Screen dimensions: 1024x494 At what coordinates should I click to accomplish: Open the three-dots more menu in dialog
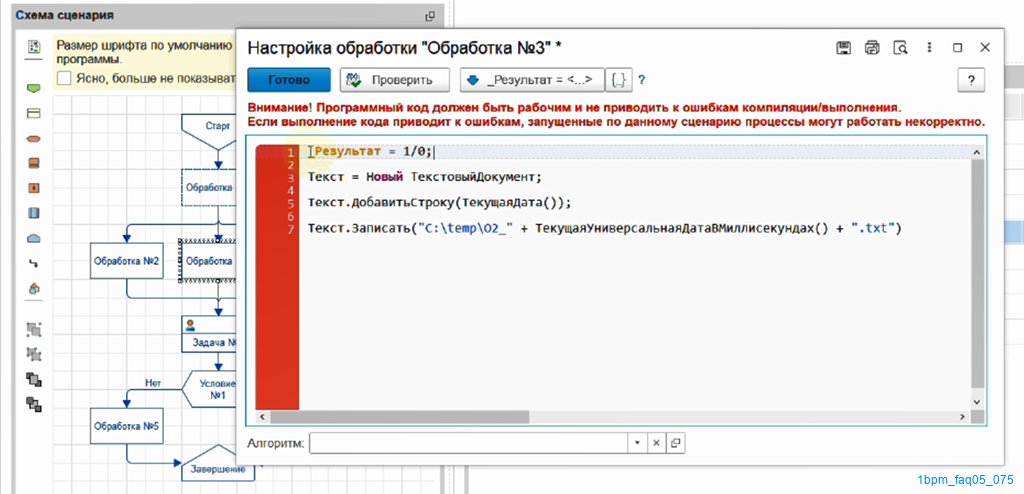[x=929, y=48]
